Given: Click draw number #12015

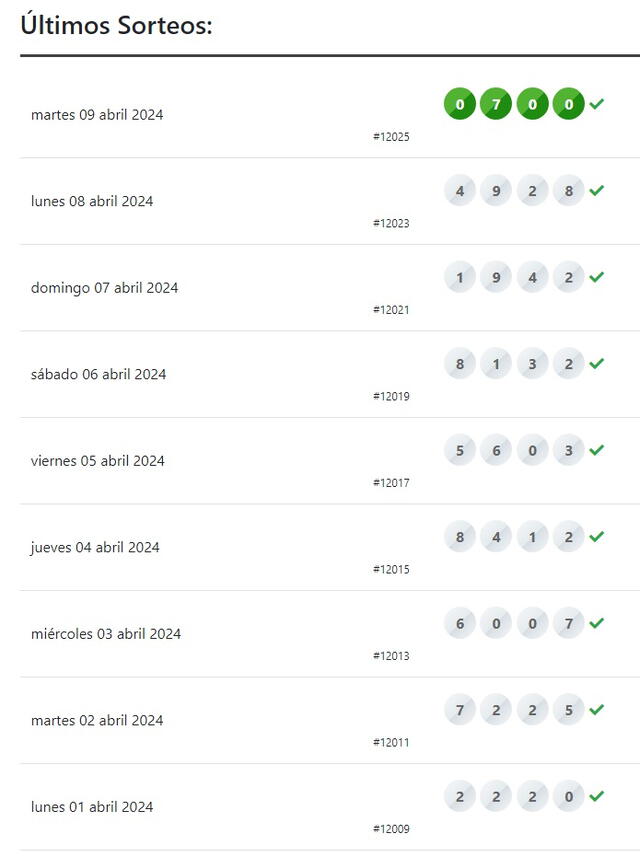Looking at the screenshot, I should [x=391, y=569].
